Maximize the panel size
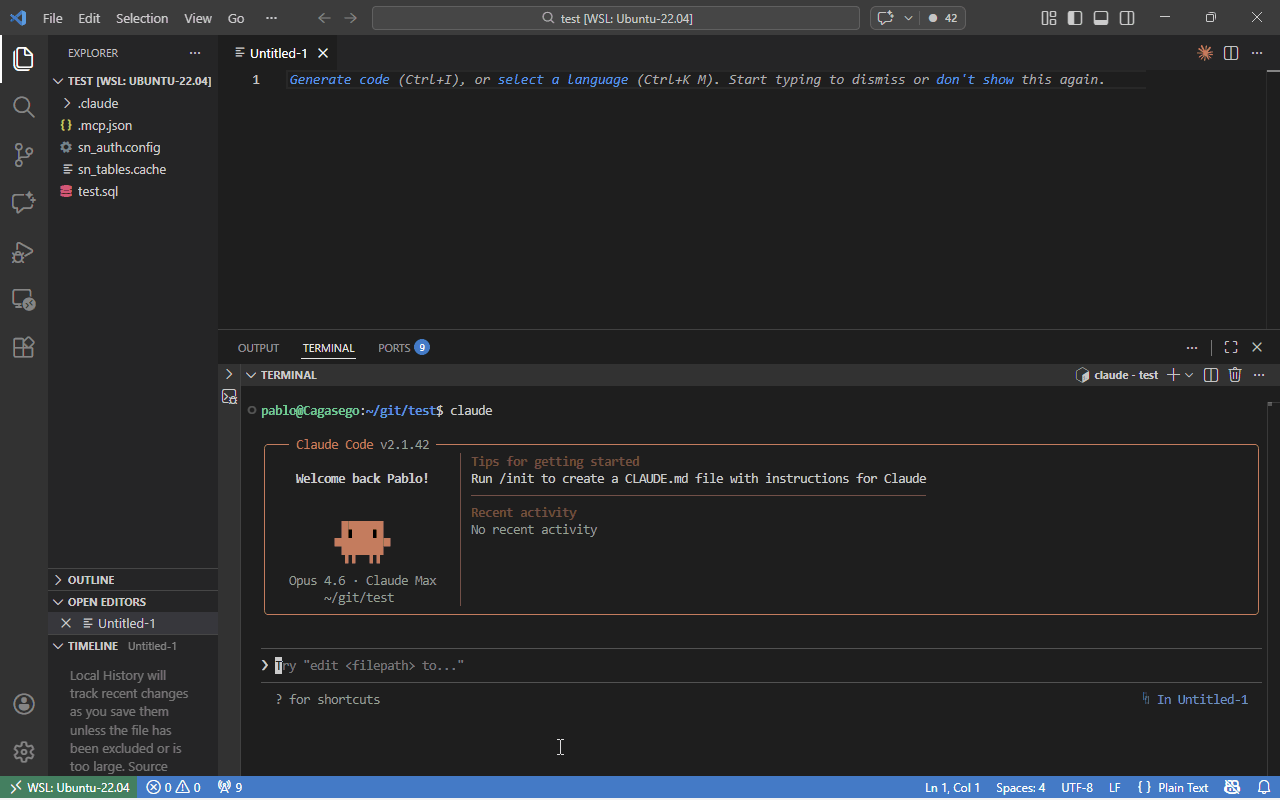 [x=1231, y=347]
